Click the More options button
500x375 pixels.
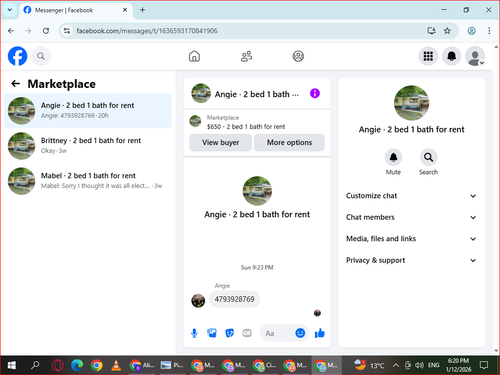(x=289, y=143)
